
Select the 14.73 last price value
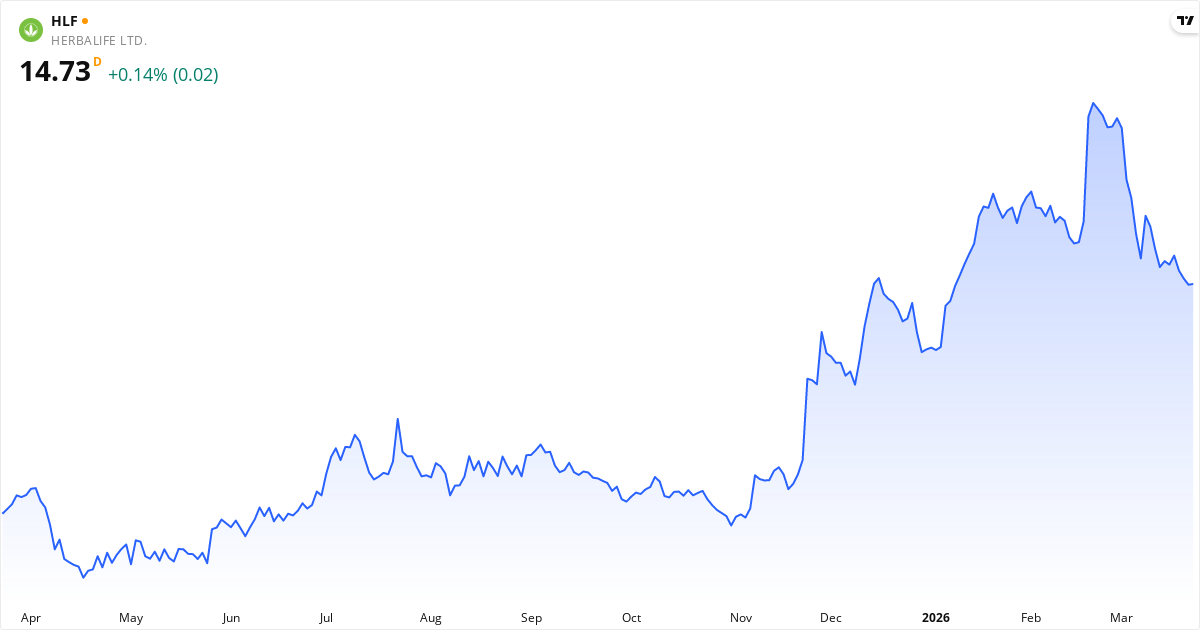click(x=55, y=73)
